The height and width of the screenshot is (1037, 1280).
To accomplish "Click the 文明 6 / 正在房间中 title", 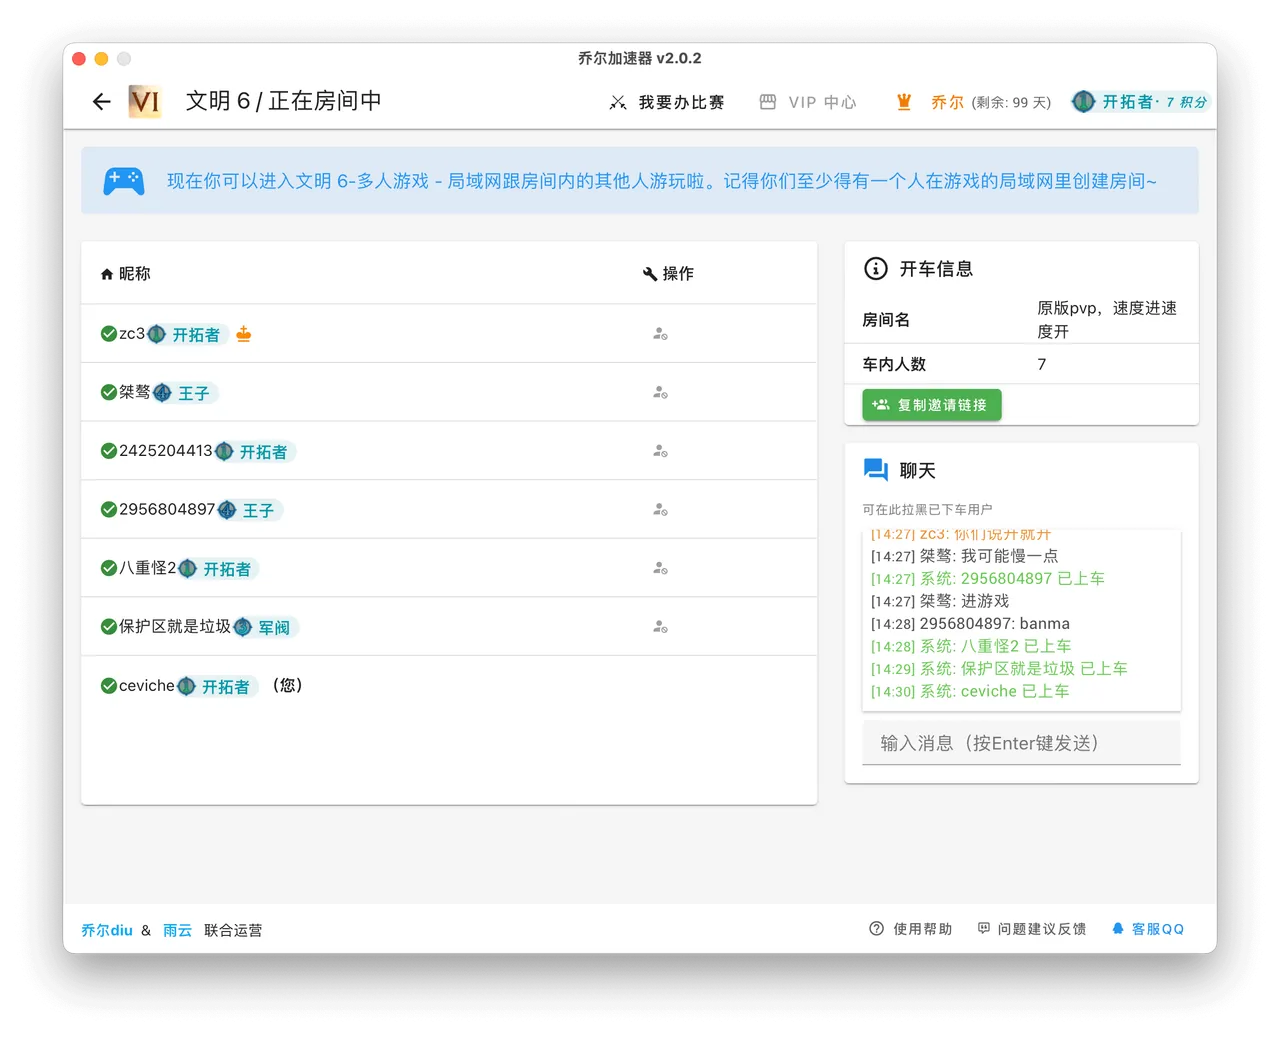I will click(284, 101).
